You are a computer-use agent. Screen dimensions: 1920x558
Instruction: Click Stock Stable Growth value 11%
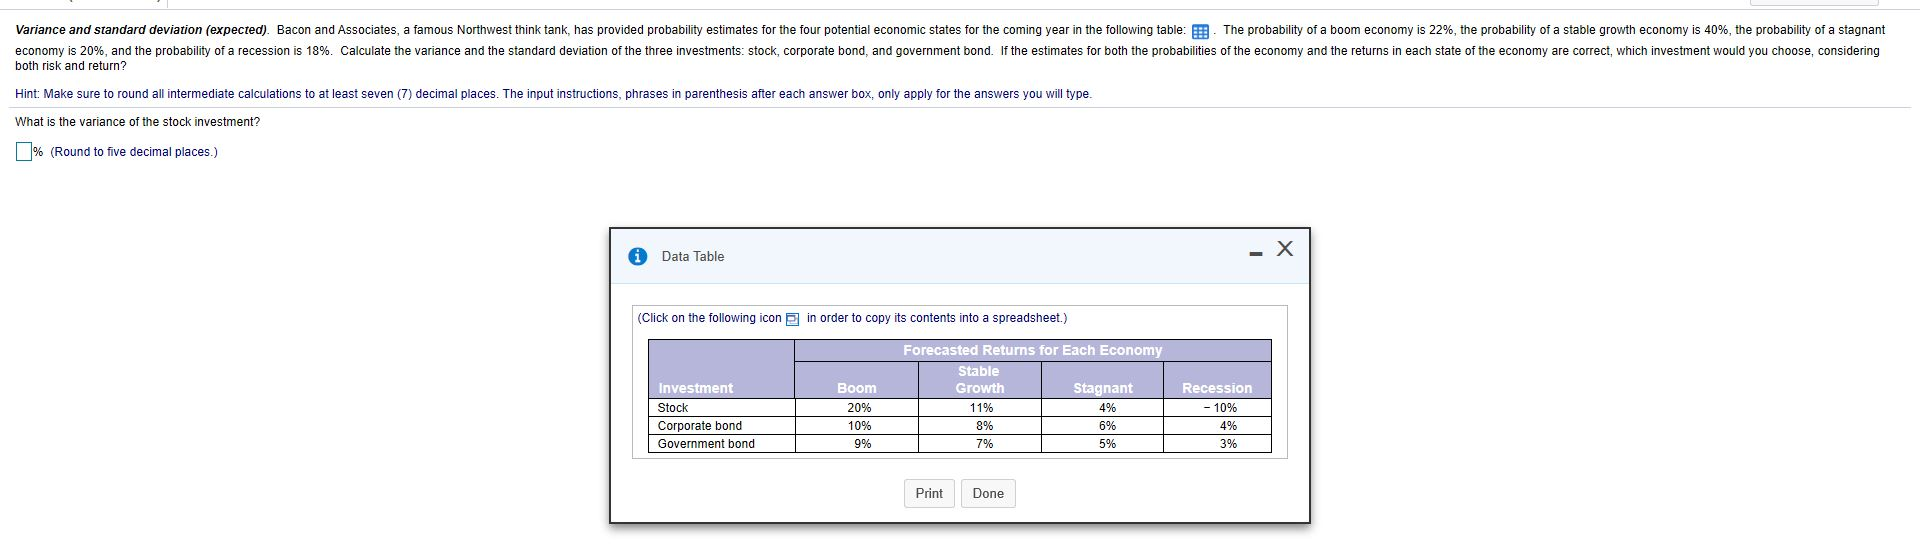981,408
